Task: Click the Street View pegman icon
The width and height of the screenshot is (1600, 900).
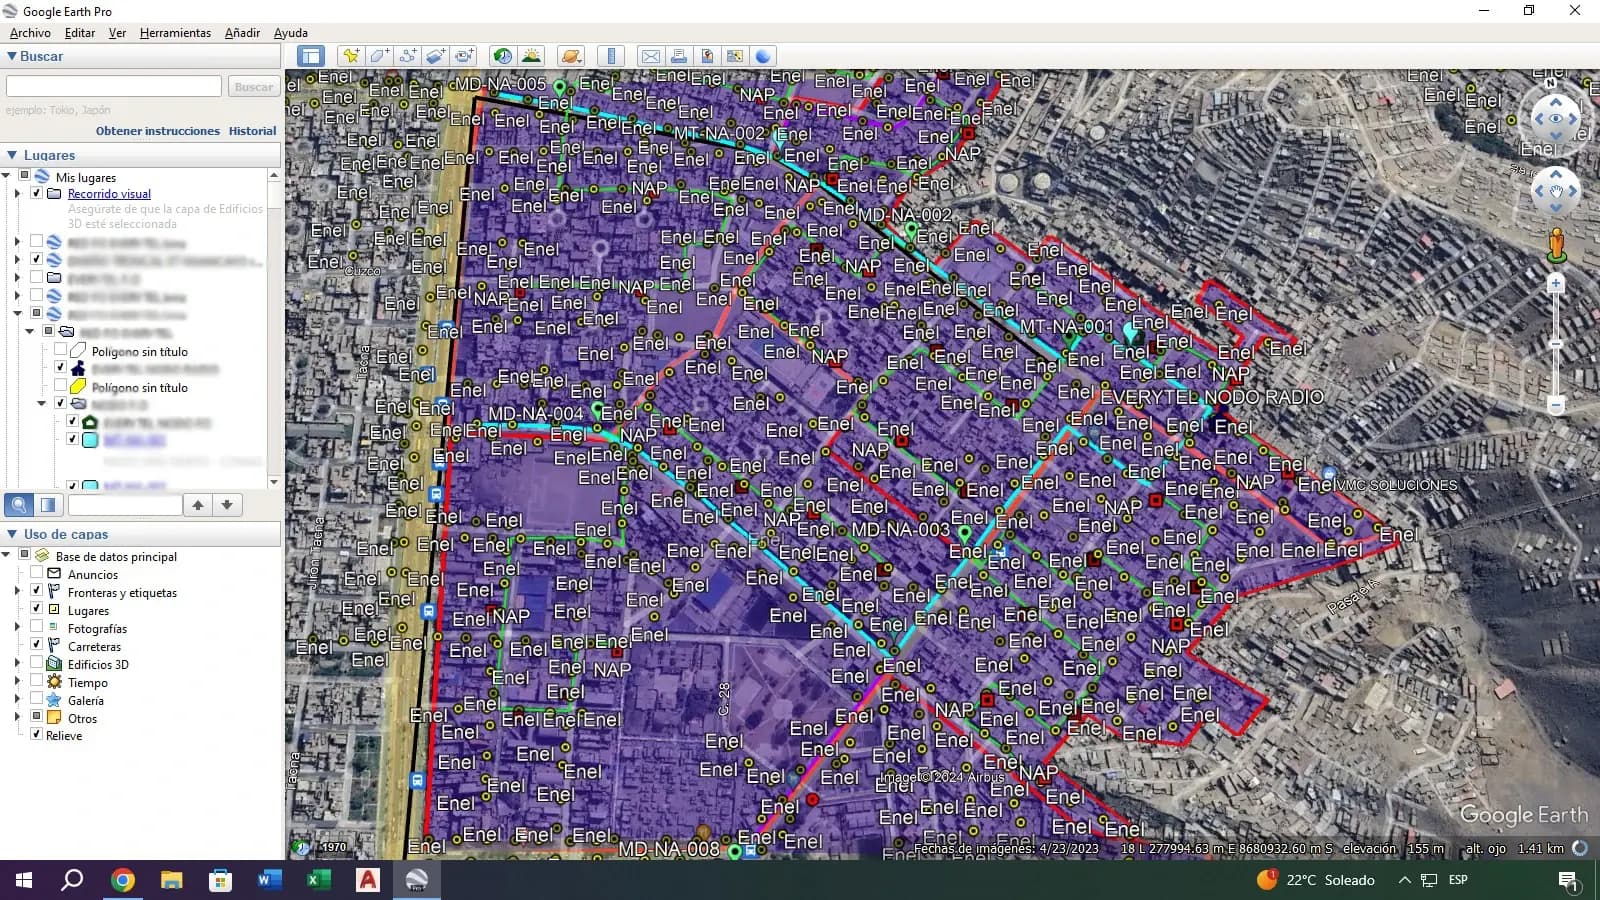Action: click(1556, 245)
